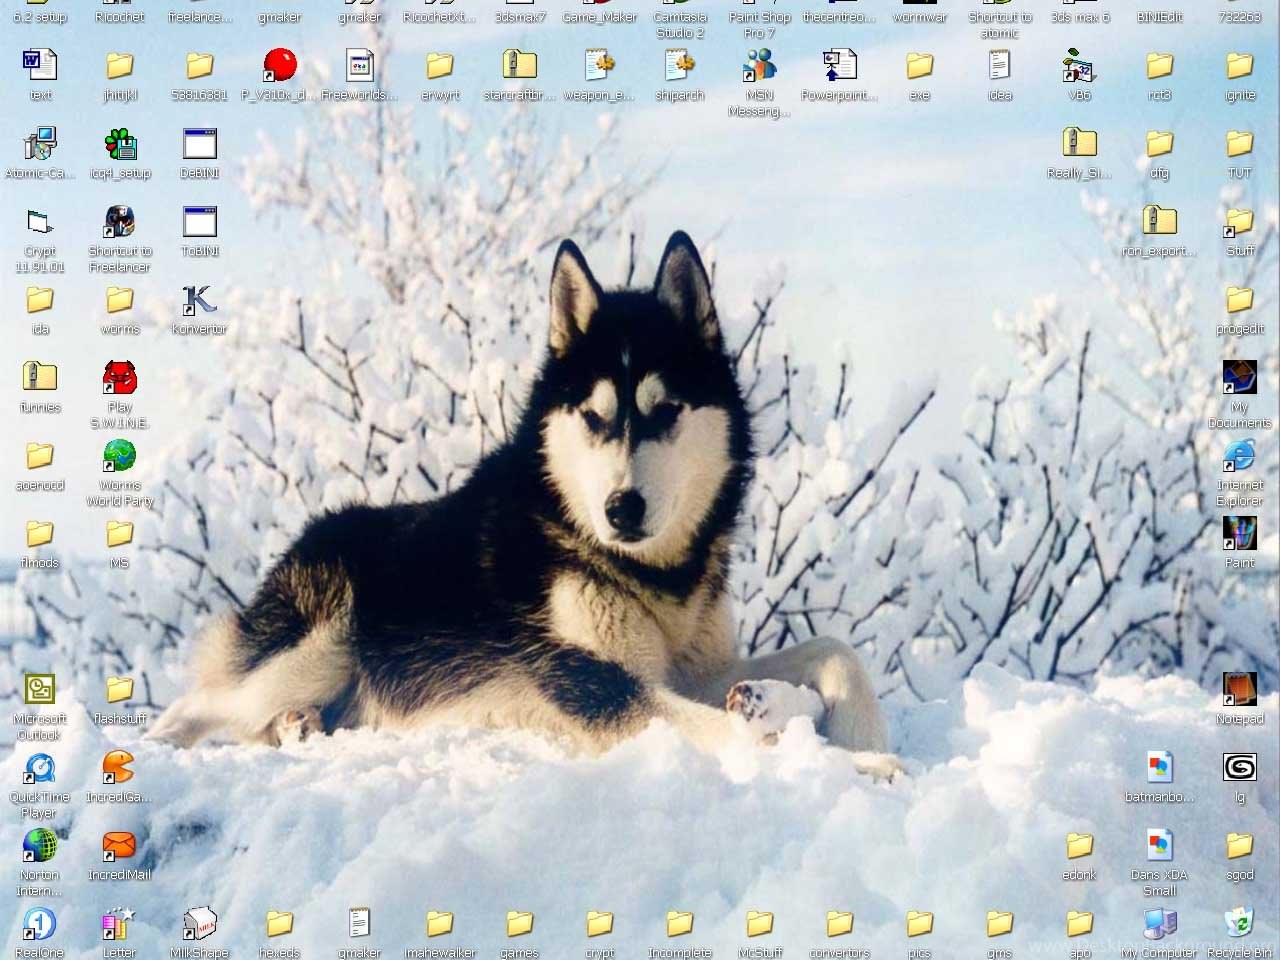
Task: Open the MS folder
Action: point(120,534)
